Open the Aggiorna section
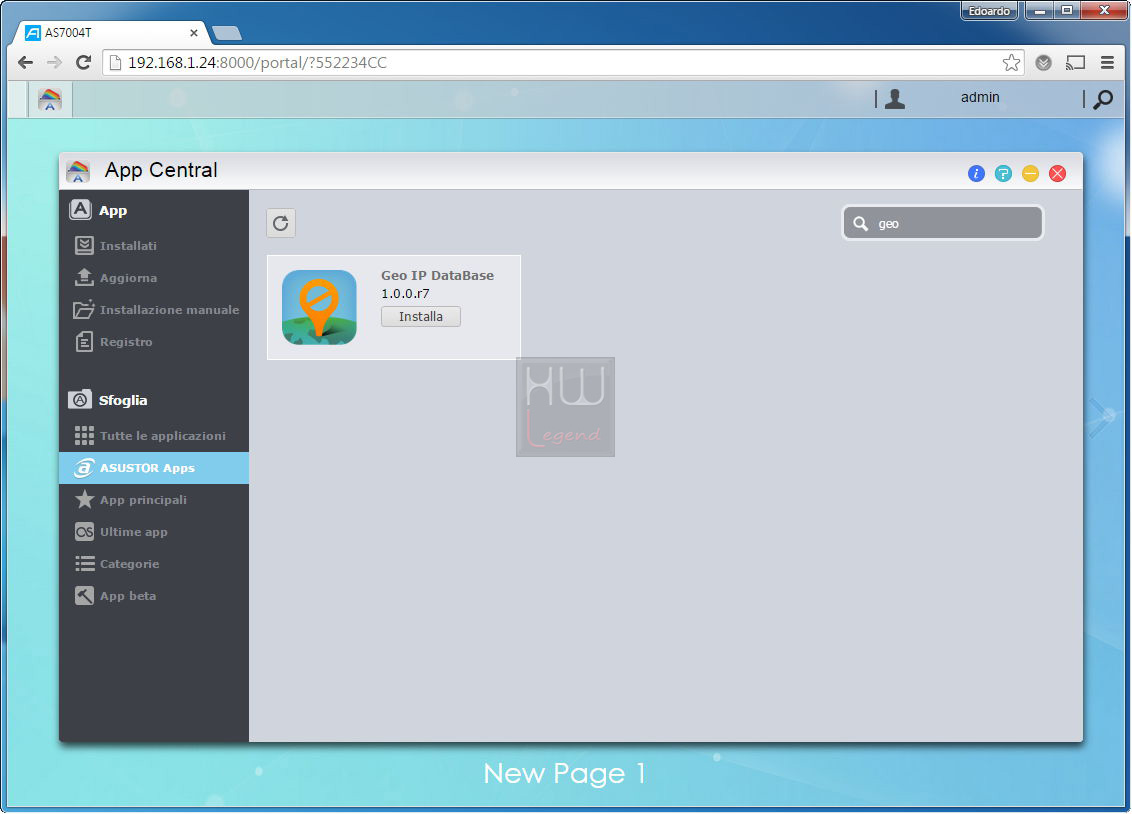The height and width of the screenshot is (814, 1132). (x=154, y=278)
